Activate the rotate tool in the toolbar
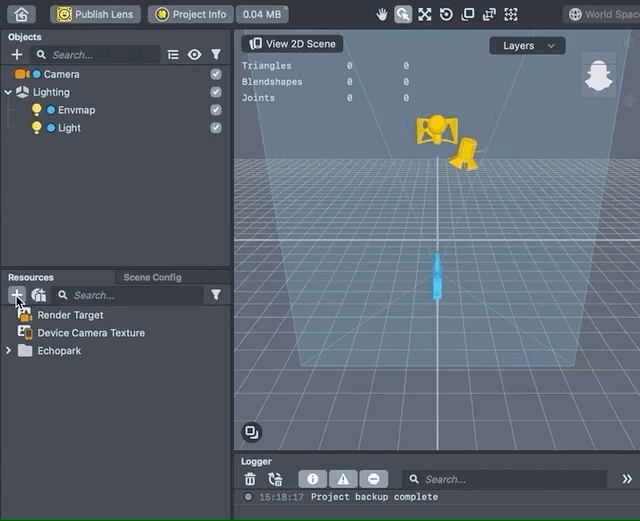This screenshot has height=521, width=640. click(446, 15)
